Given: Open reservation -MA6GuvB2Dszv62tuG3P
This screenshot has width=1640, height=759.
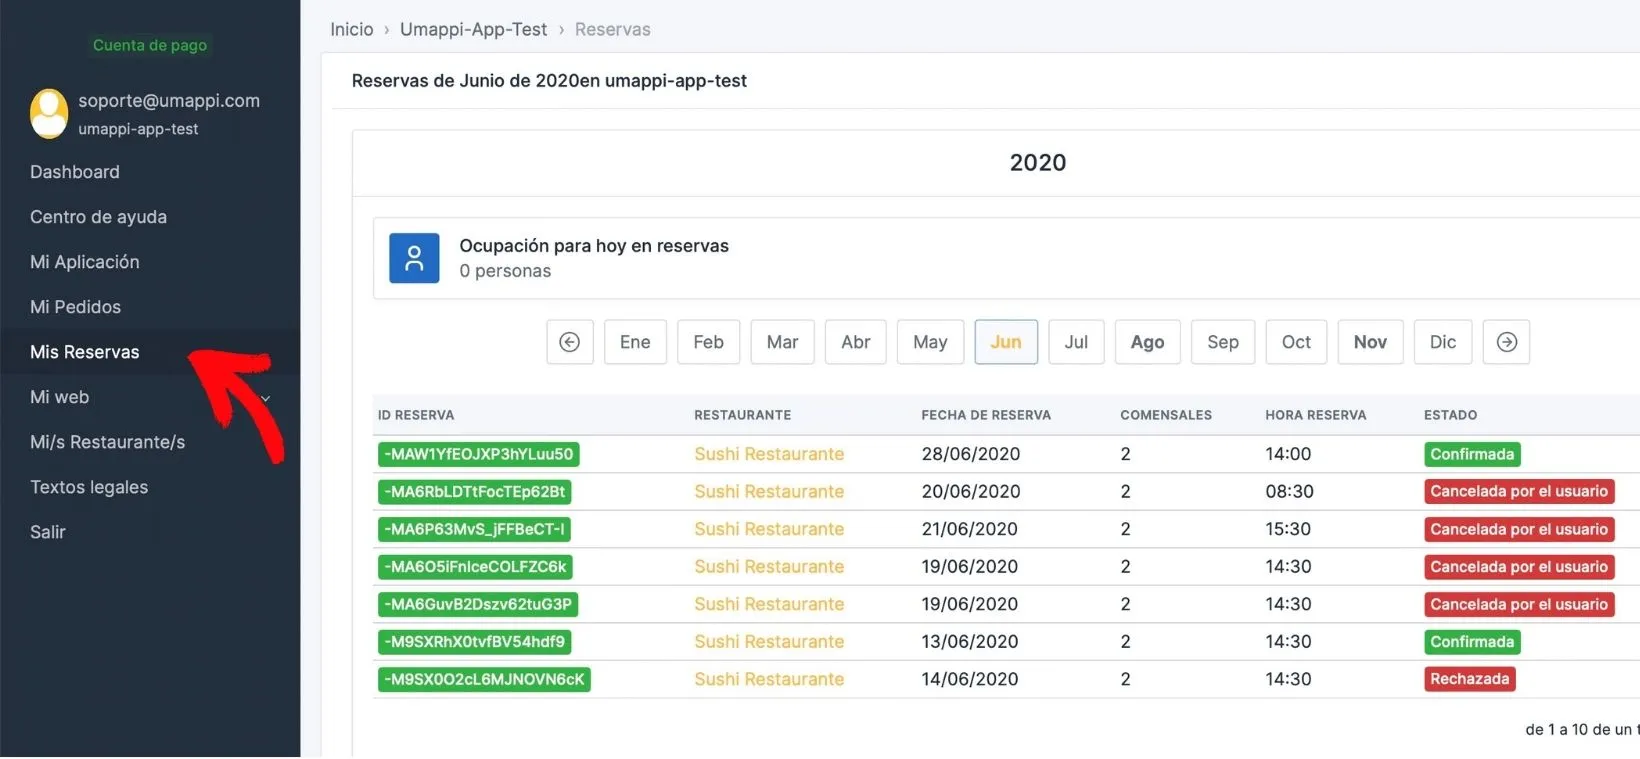Looking at the screenshot, I should pos(478,604).
